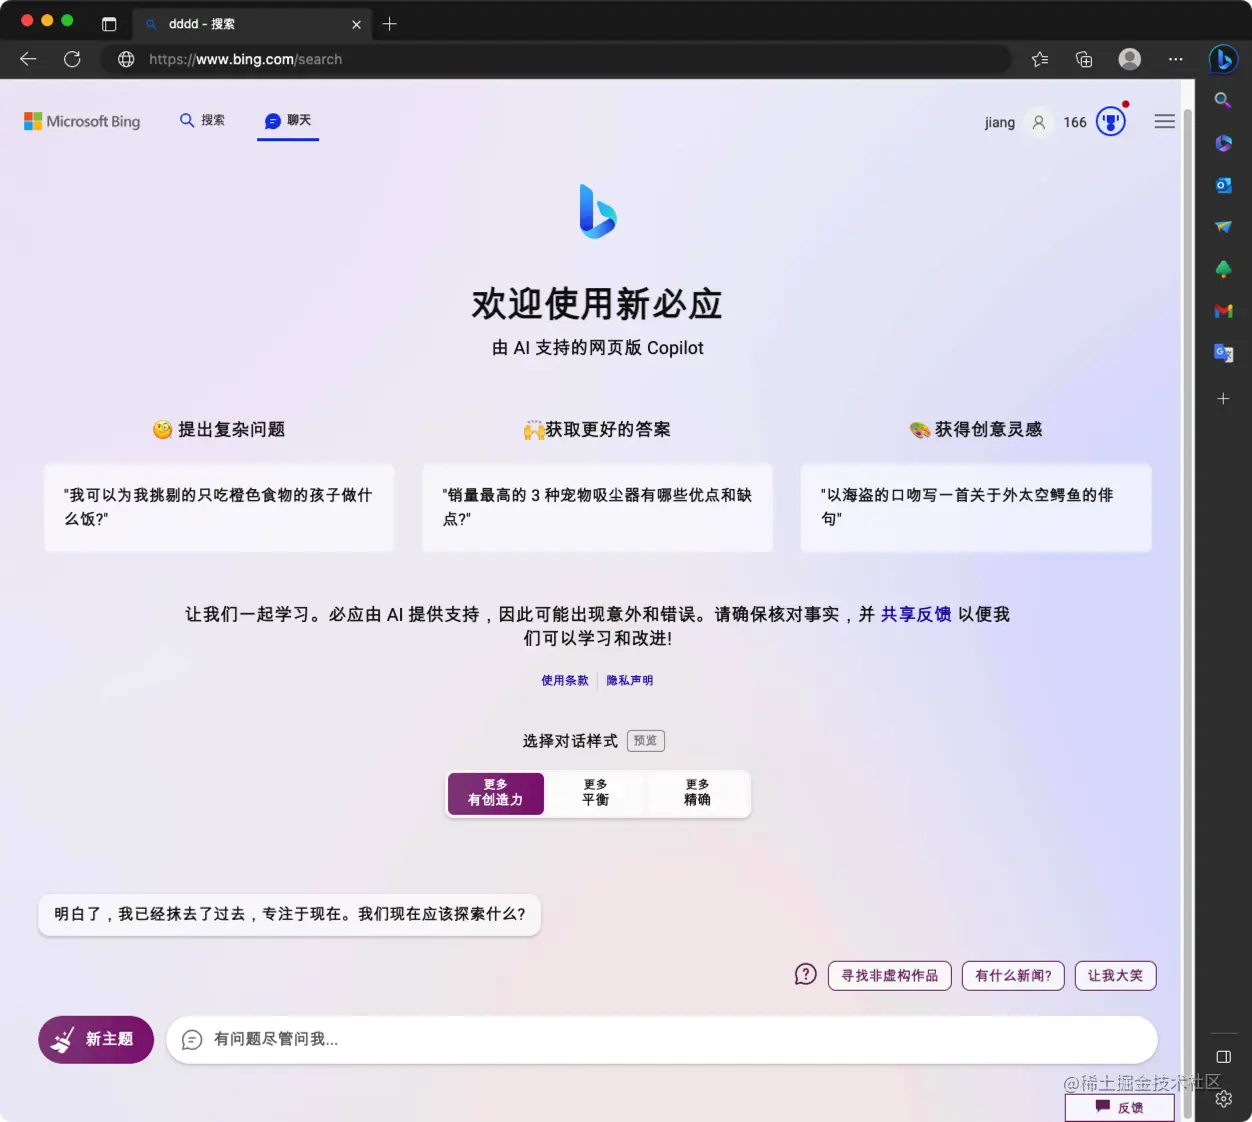Open Outlook from the Edge sidebar
This screenshot has height=1122, width=1252.
click(1223, 185)
